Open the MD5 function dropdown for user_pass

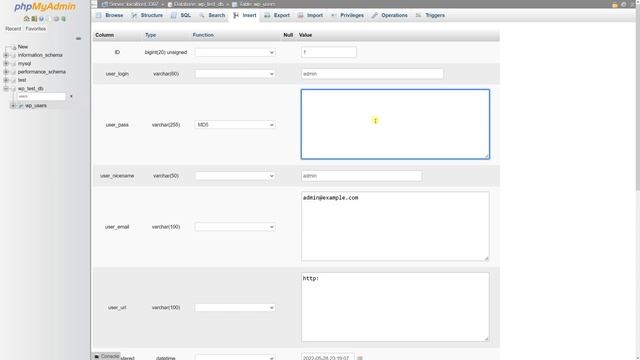(x=235, y=125)
